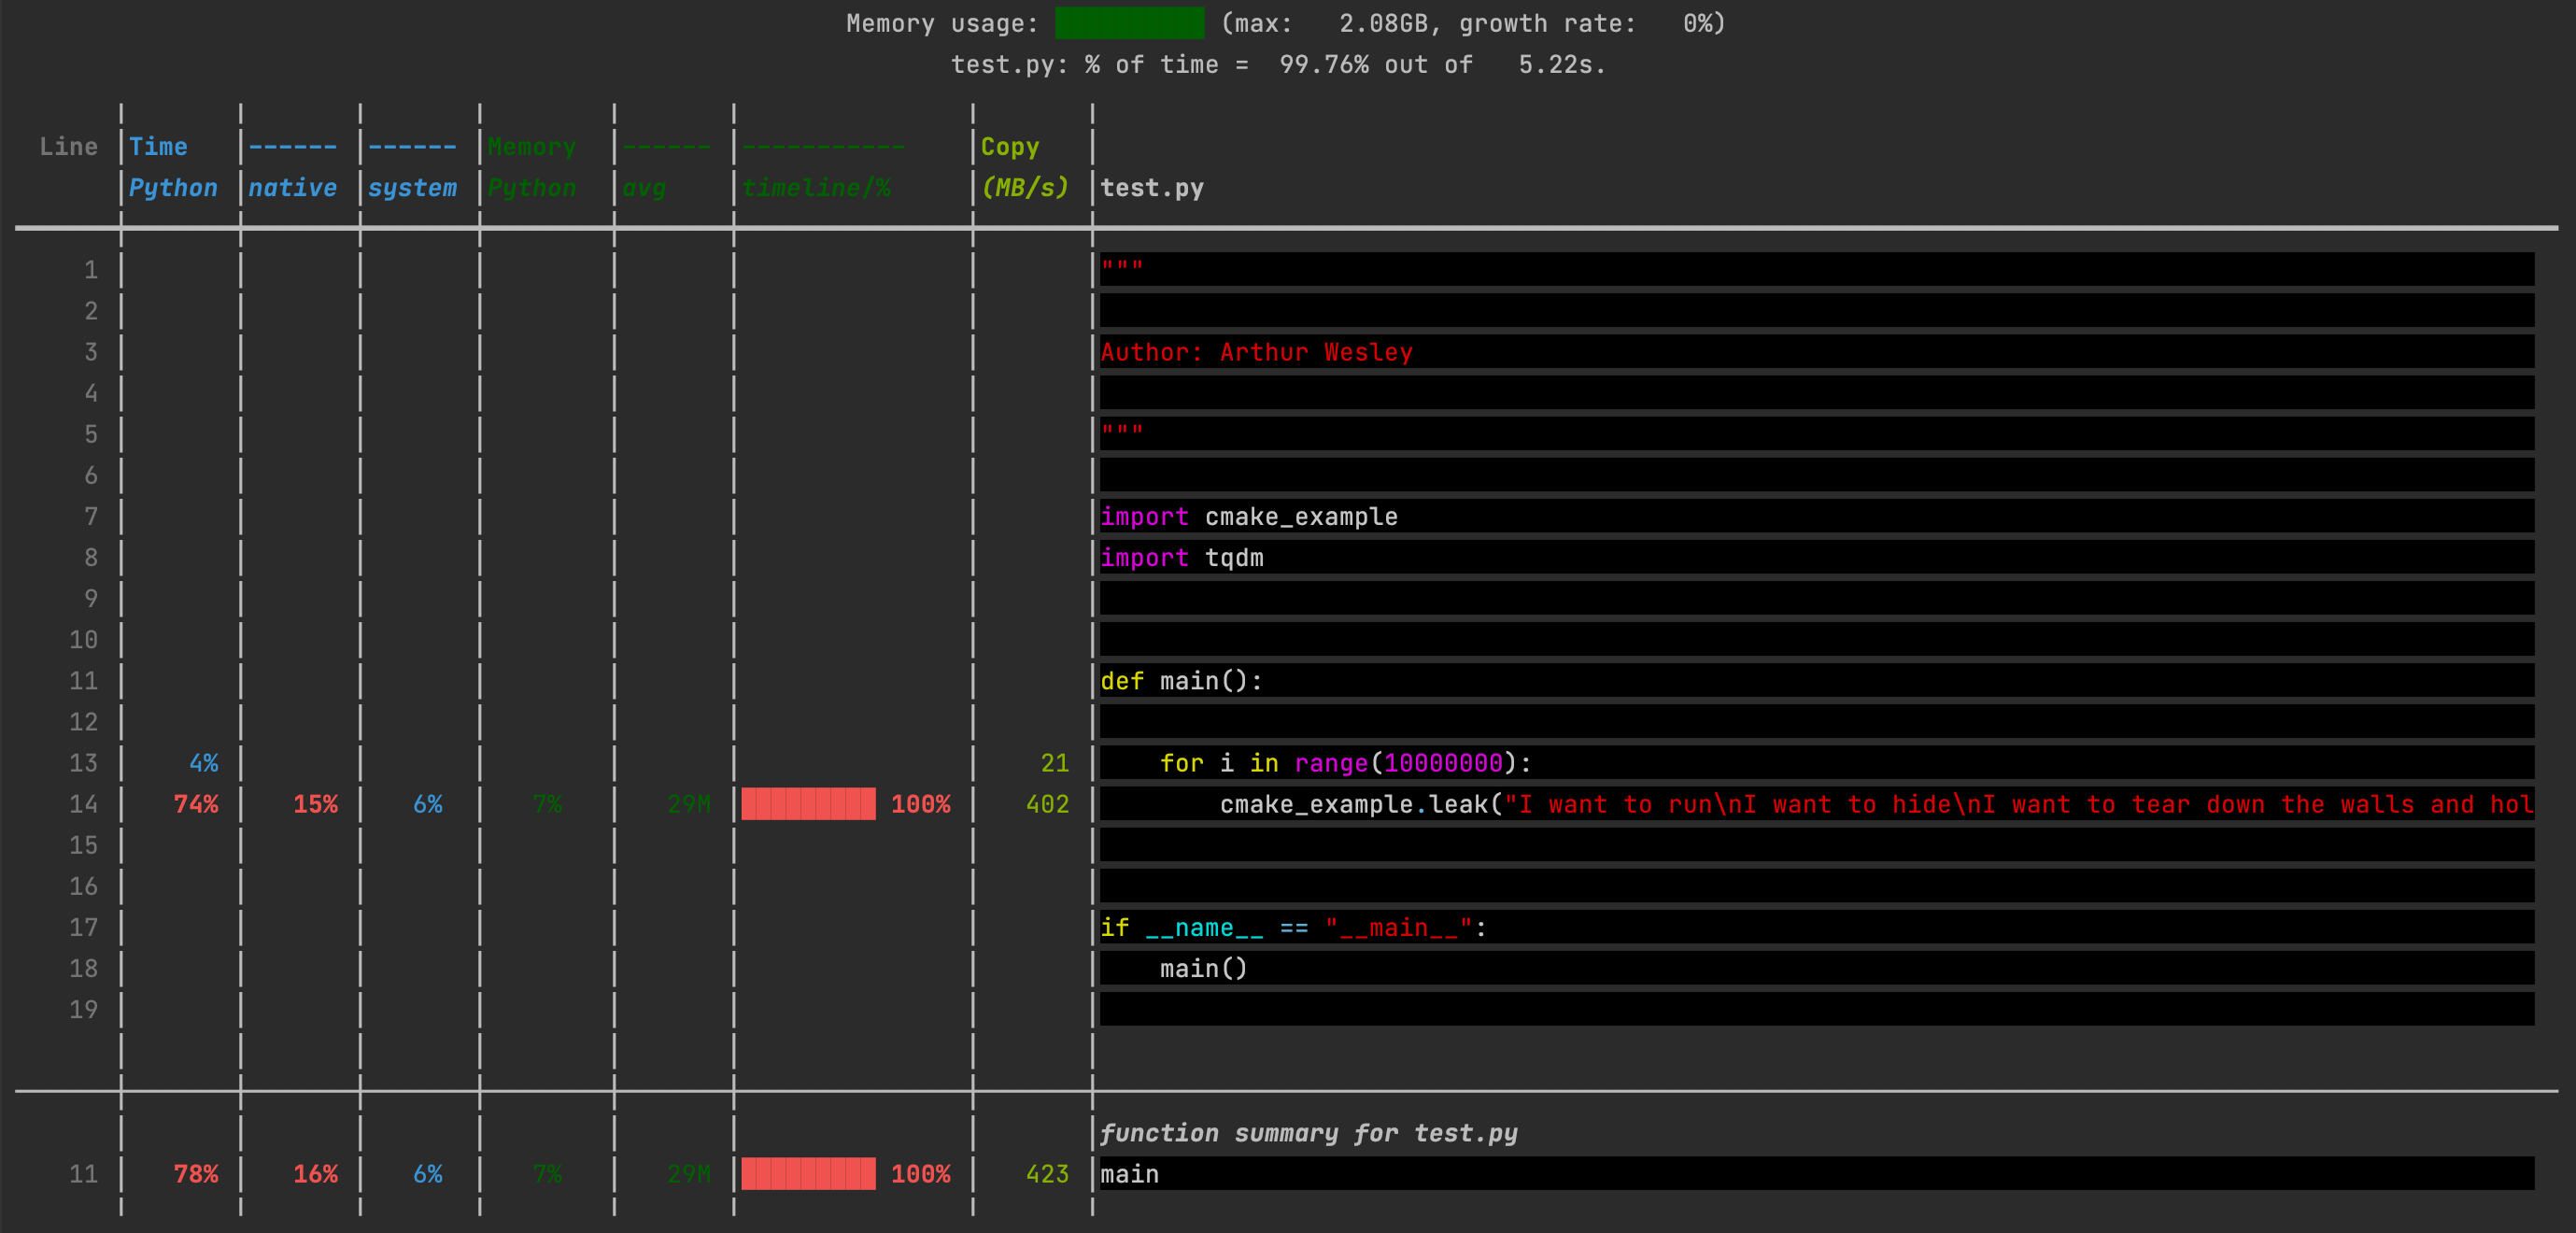Click the "Memory Python" column header
Screen dimensions: 2576x1233
pyautogui.click(x=532, y=167)
